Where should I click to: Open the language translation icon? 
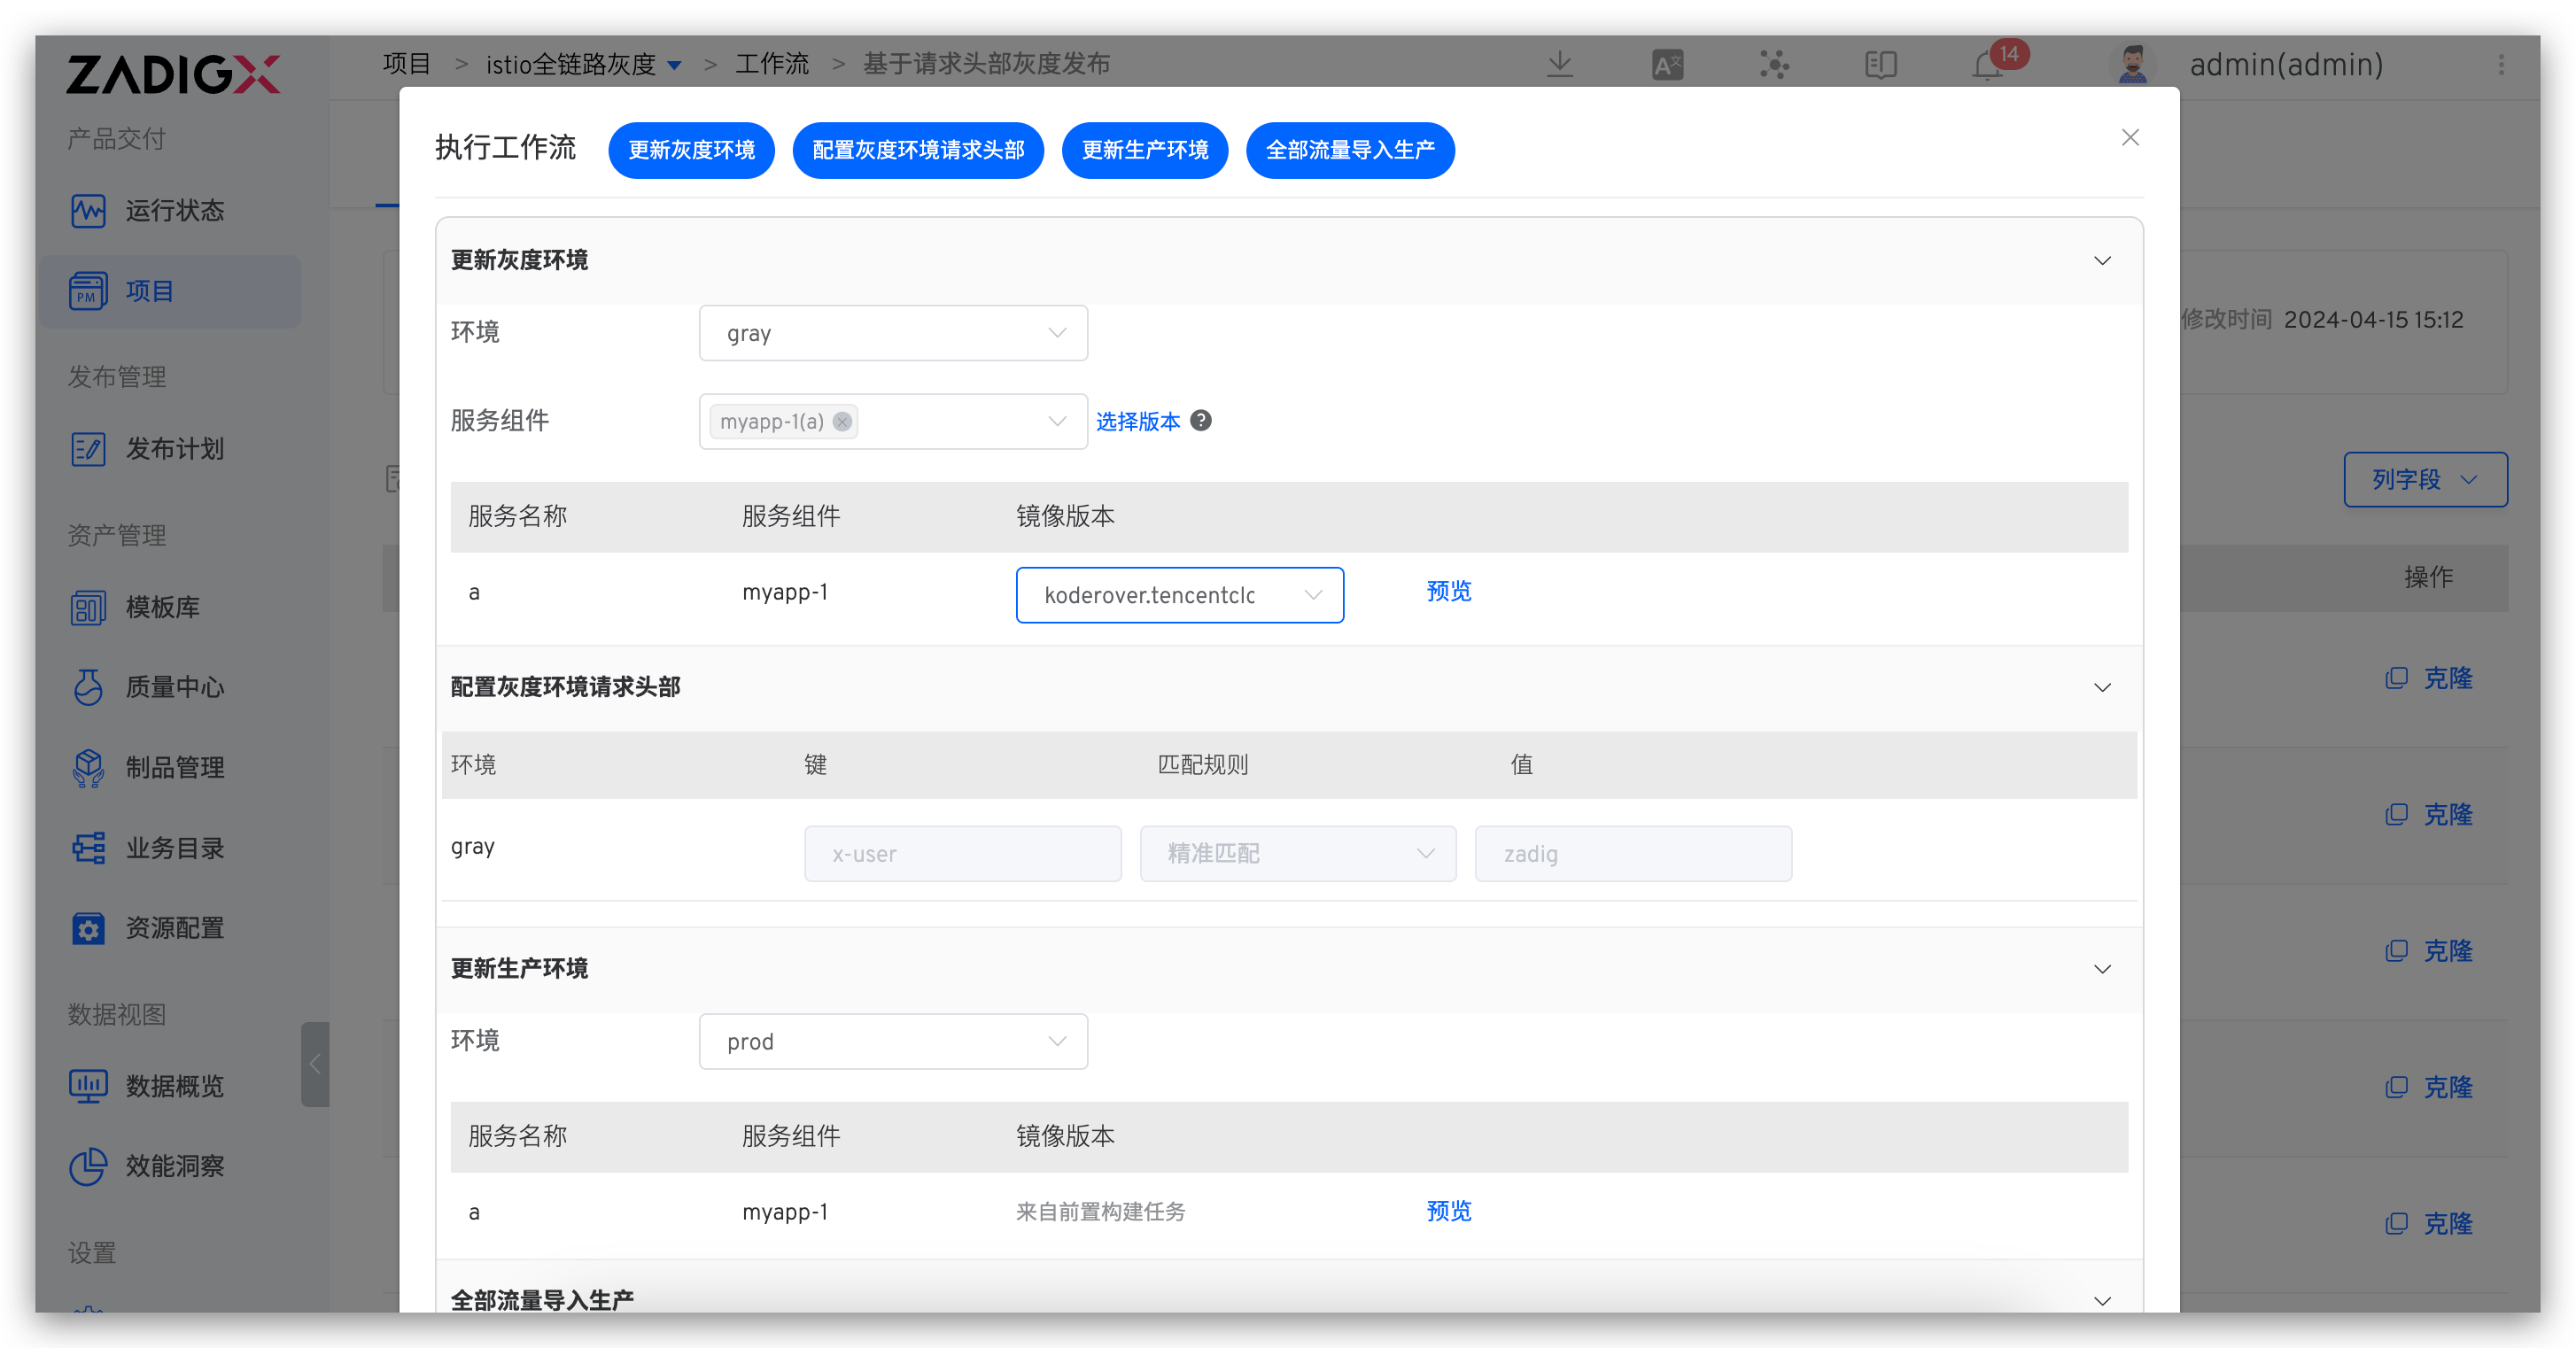[x=1667, y=65]
